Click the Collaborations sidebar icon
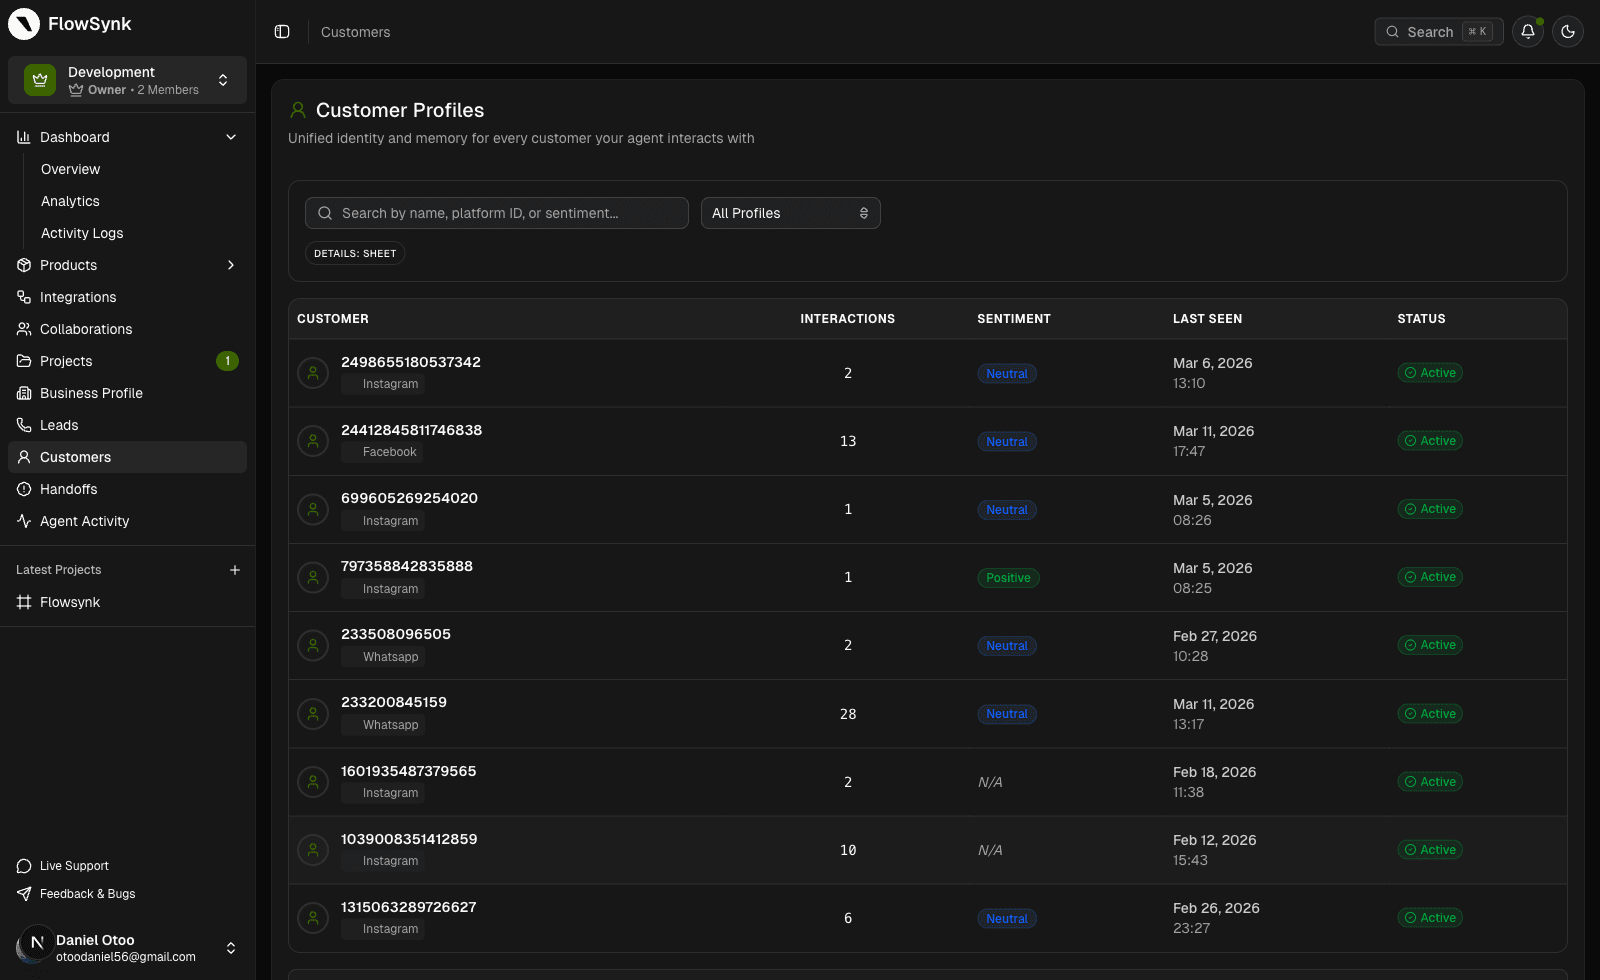This screenshot has height=980, width=1600. pos(23,329)
